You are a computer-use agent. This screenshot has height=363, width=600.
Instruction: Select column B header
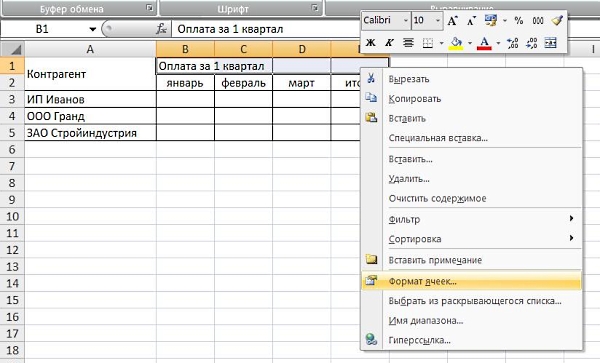point(185,49)
